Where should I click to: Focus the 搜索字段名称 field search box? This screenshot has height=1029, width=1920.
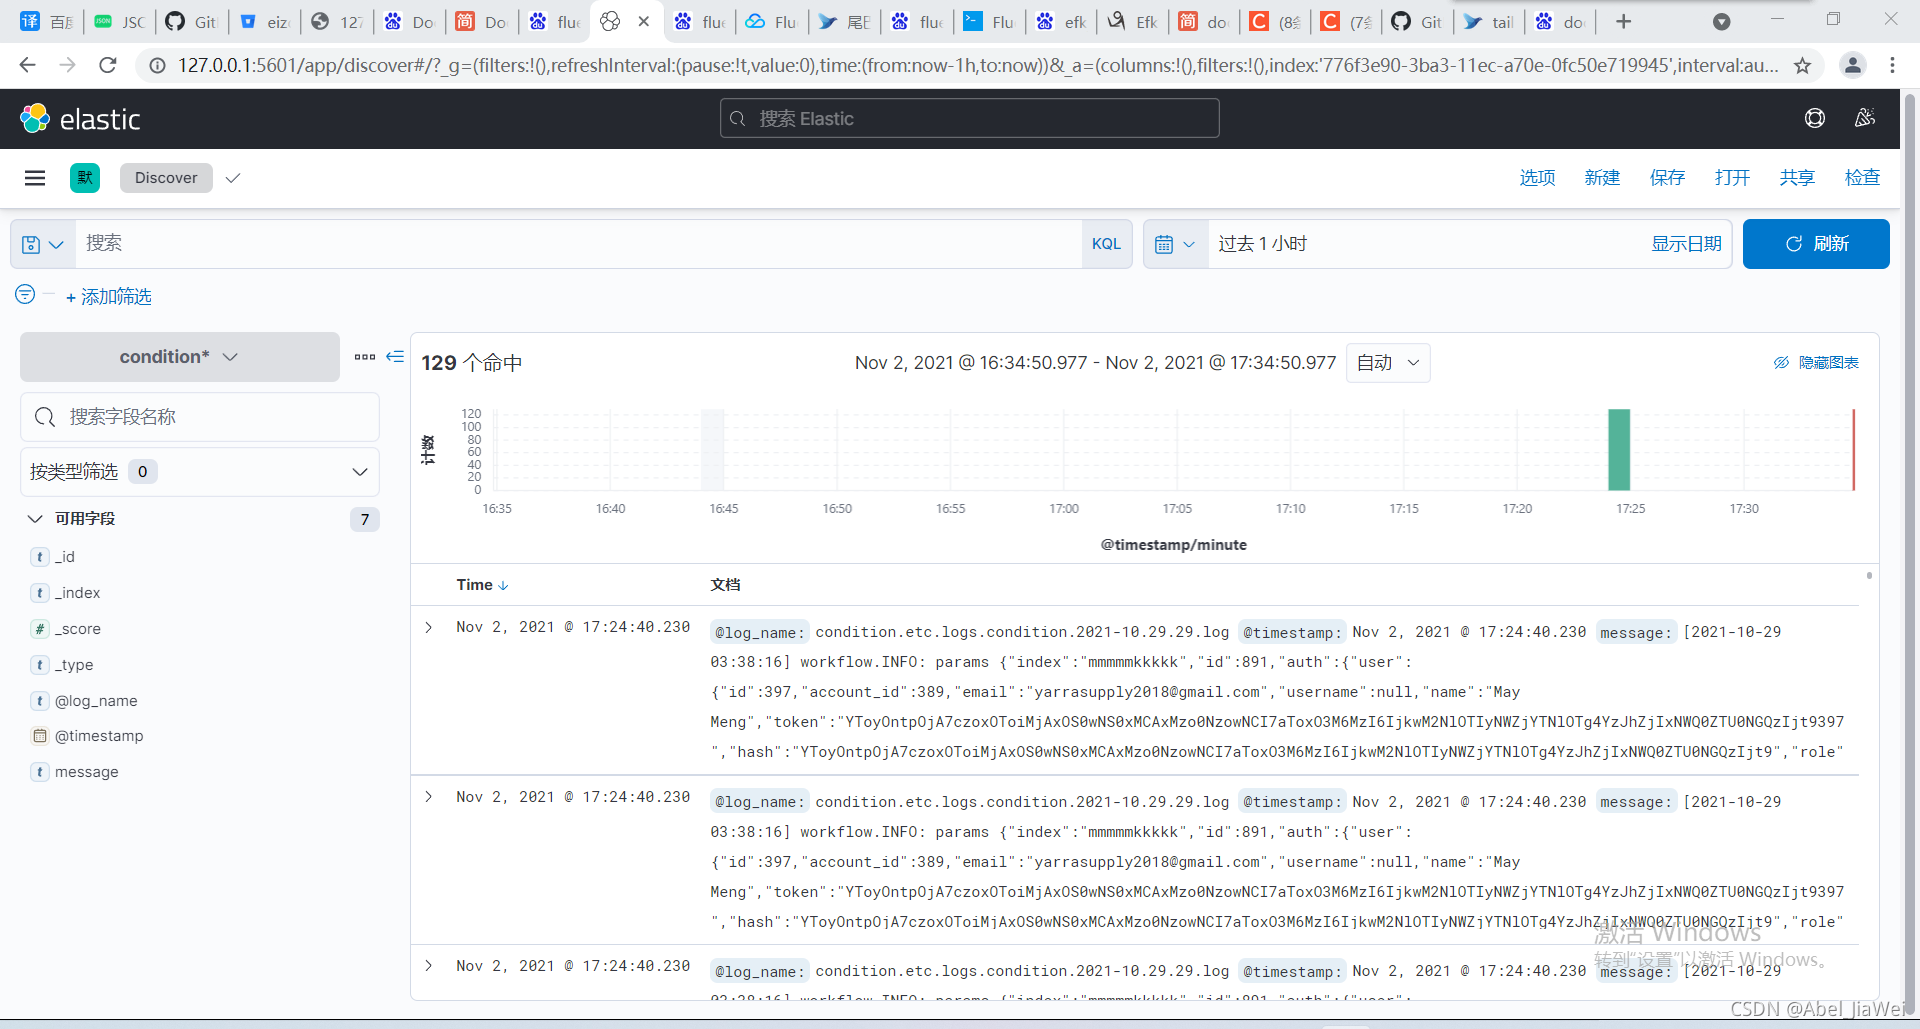(x=200, y=417)
